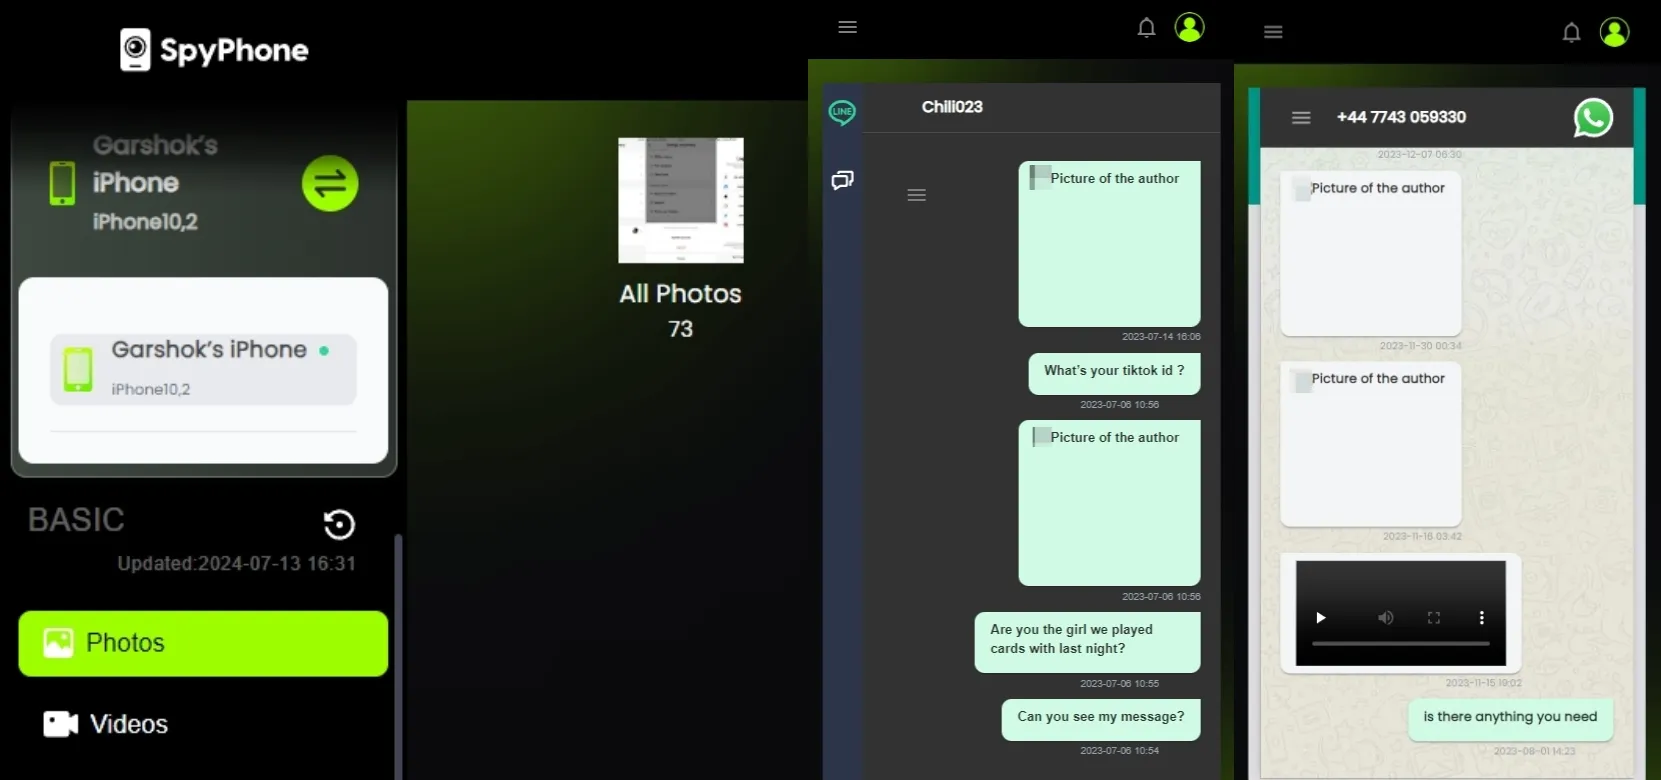Open WhatsApp picture message above the 2023-11-16 timestamp
The height and width of the screenshot is (780, 1661).
tap(1371, 444)
